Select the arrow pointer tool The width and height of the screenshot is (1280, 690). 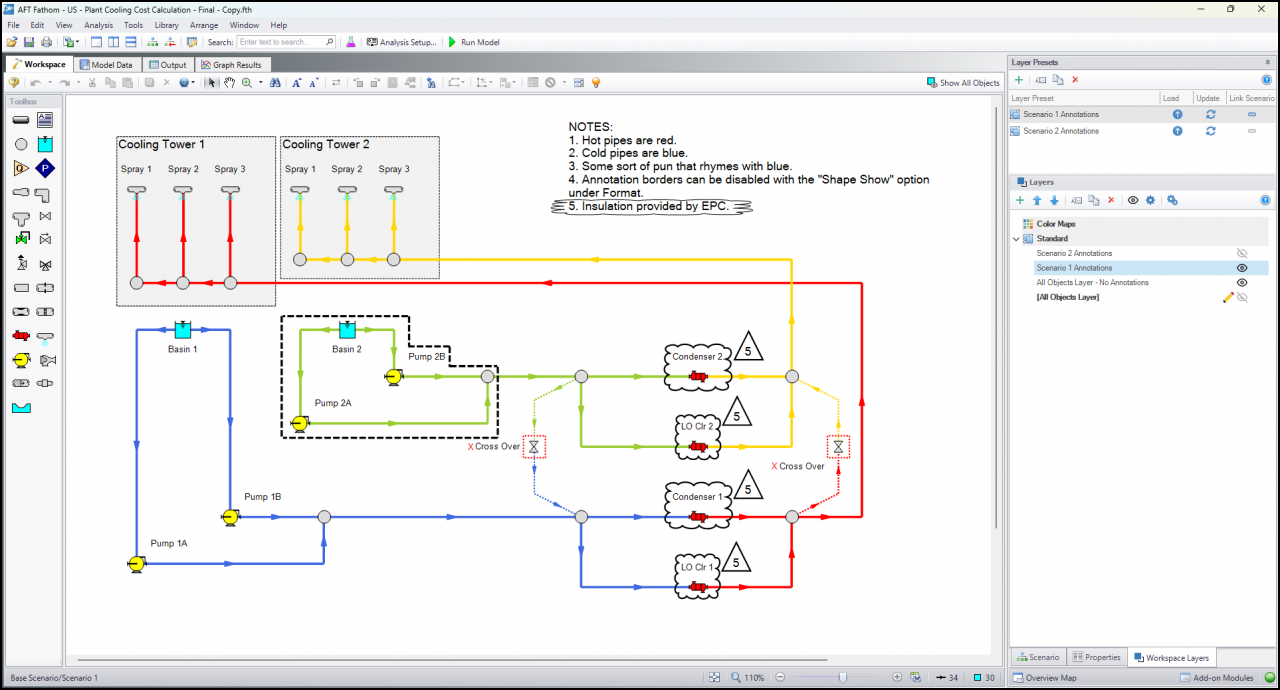click(x=212, y=83)
